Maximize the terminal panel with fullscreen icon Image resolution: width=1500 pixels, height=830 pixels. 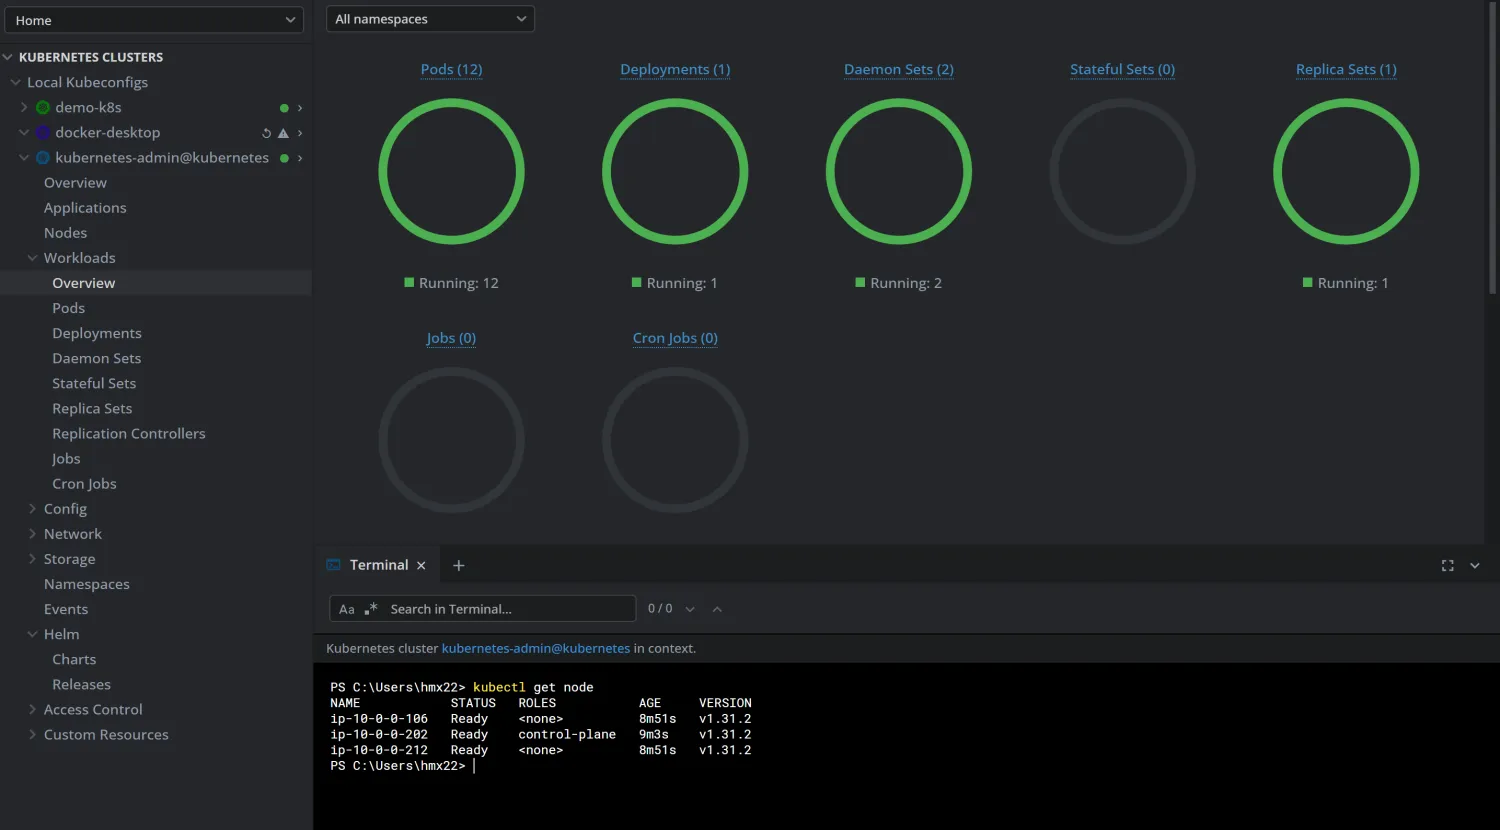tap(1447, 566)
